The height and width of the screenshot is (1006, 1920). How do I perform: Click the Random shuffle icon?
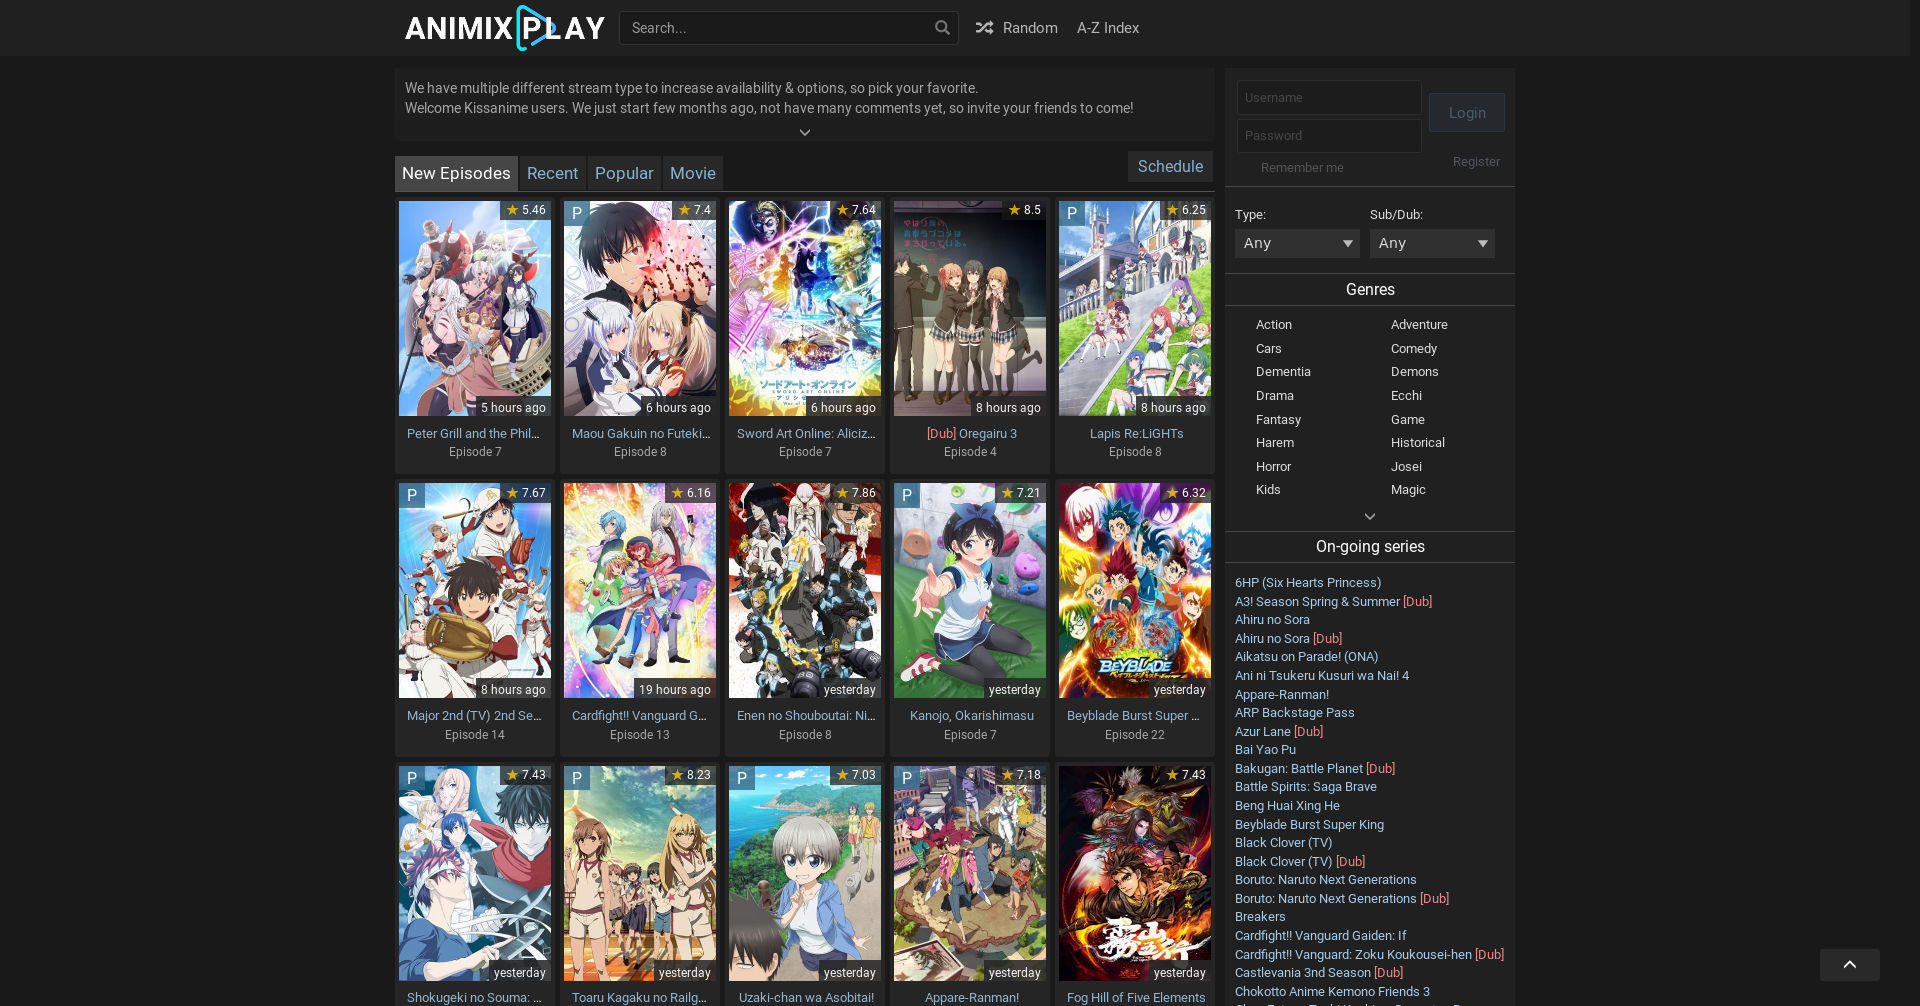tap(984, 28)
